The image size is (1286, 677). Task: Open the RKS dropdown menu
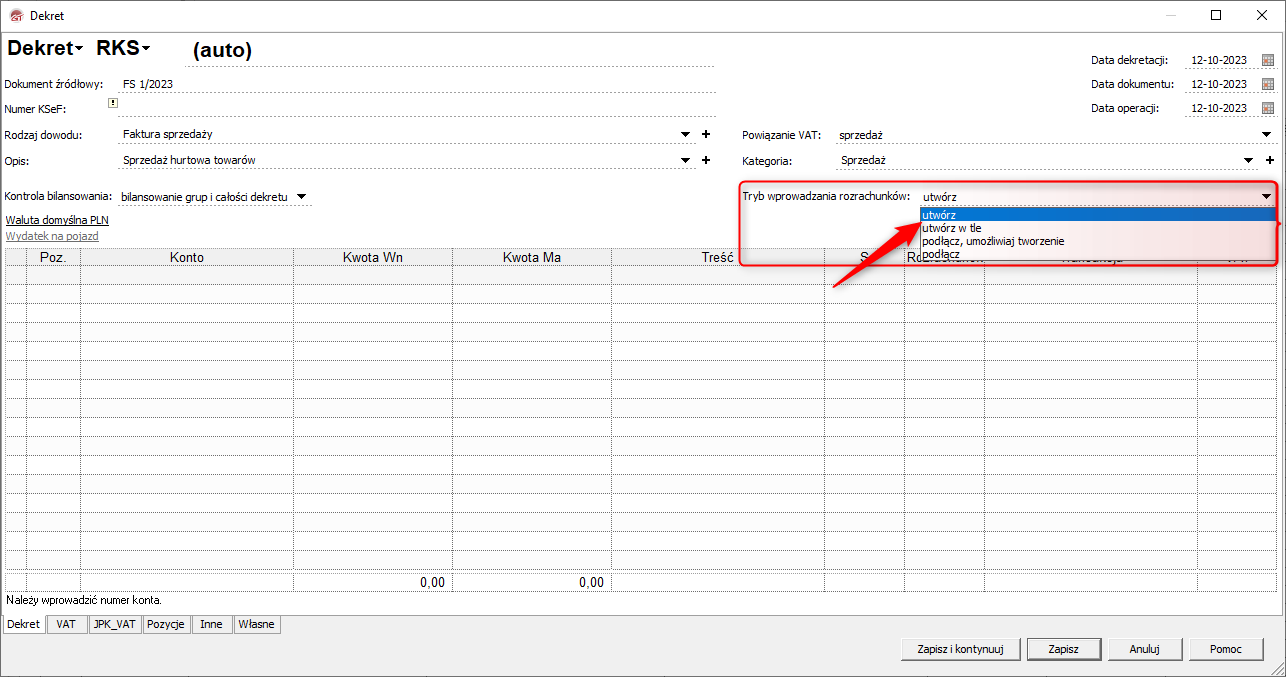click(123, 48)
